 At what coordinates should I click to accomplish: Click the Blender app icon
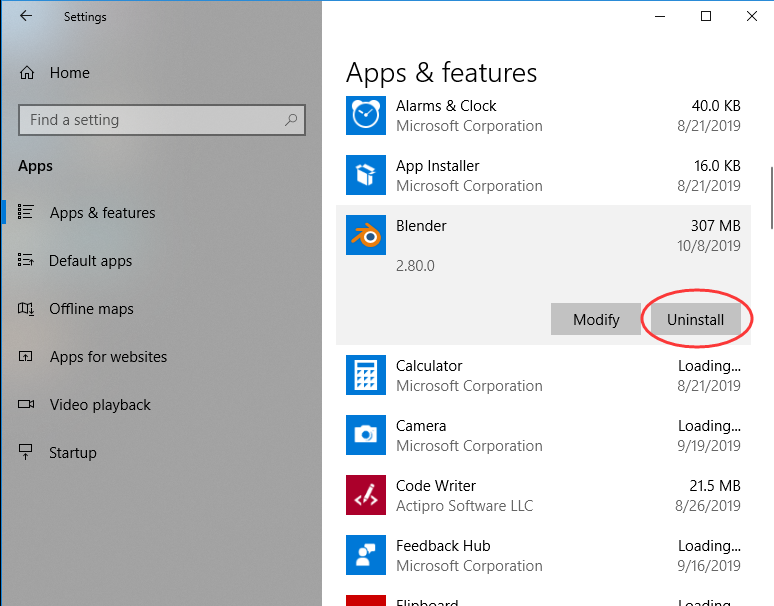[366, 235]
